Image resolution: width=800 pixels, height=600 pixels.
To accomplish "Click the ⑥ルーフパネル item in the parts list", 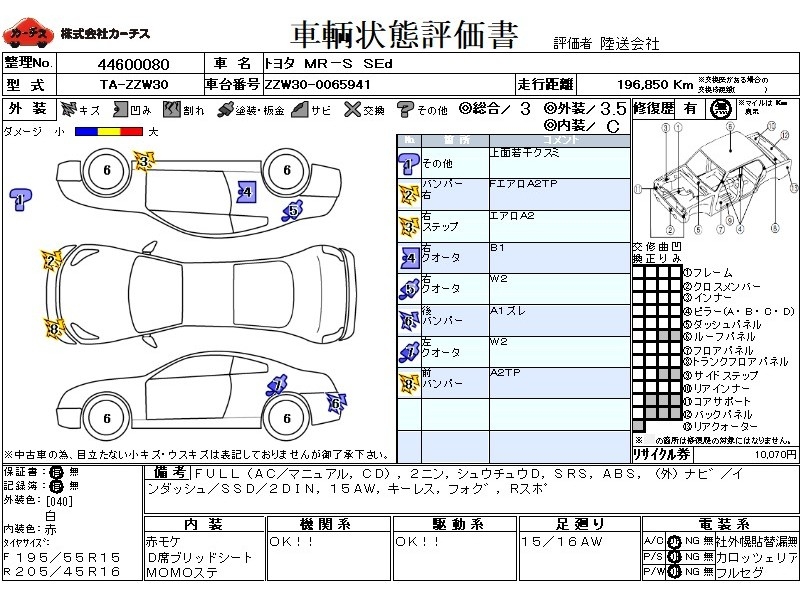I will click(x=719, y=336).
